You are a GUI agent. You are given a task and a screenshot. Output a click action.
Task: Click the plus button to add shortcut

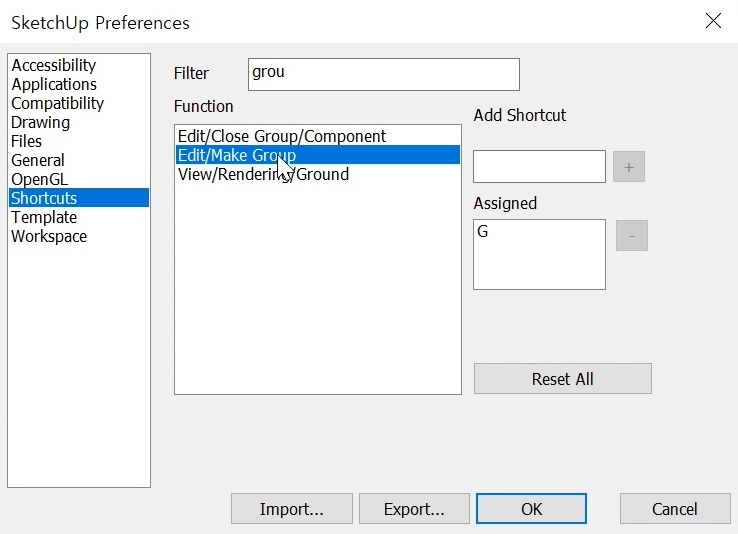(629, 167)
